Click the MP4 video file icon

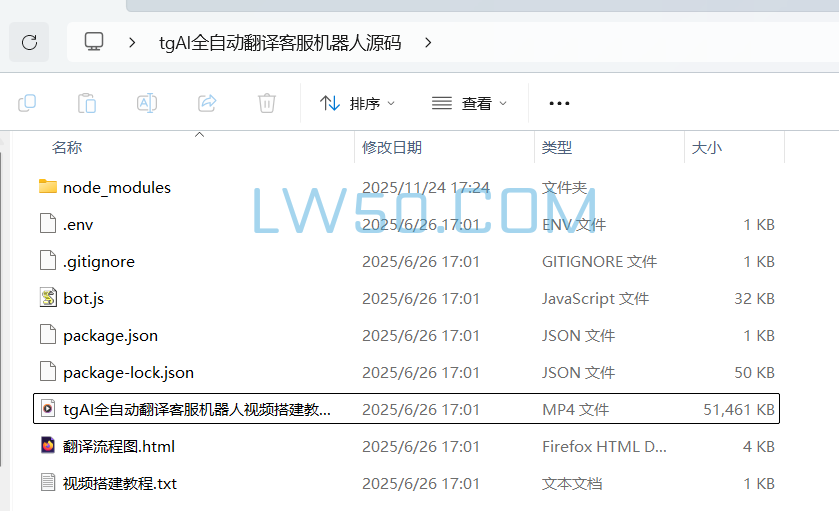pos(48,408)
